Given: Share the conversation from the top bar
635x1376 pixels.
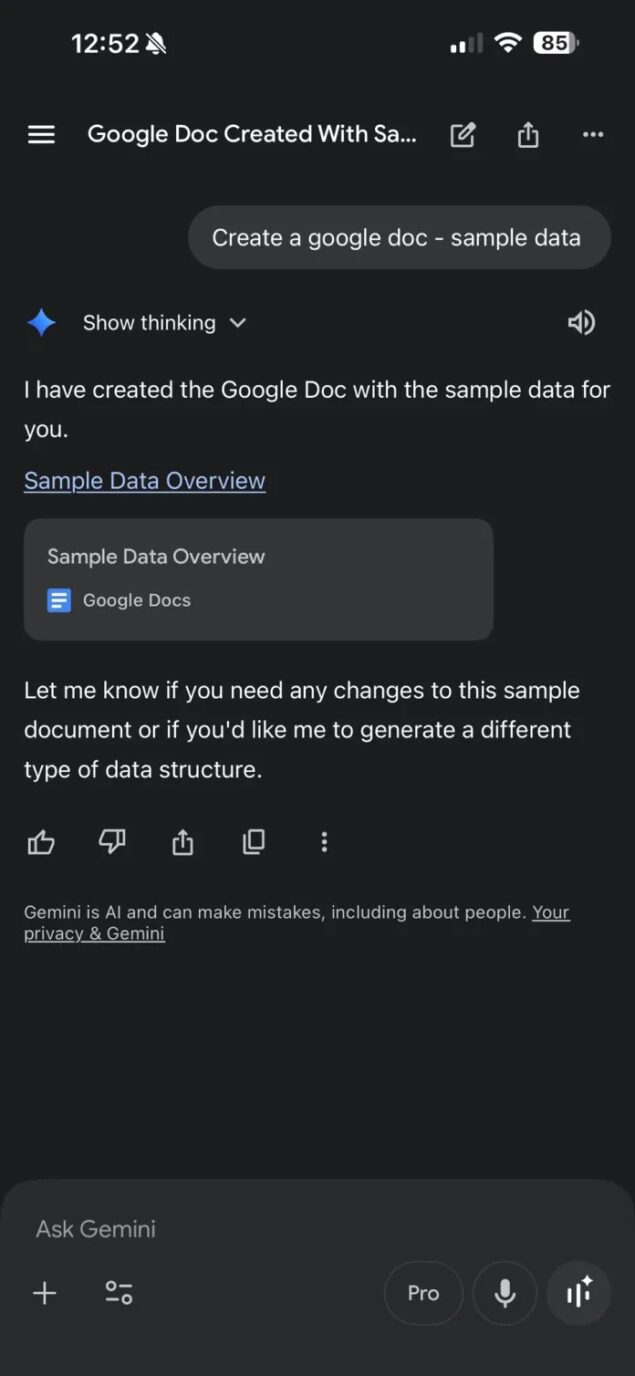Looking at the screenshot, I should [528, 135].
